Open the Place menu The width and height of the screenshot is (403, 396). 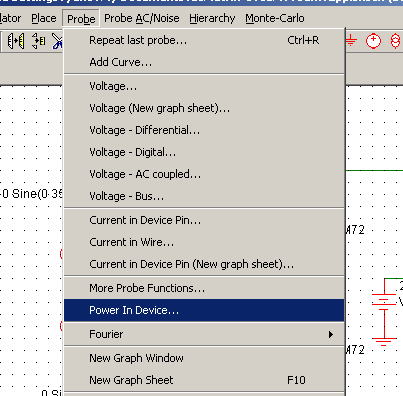44,18
